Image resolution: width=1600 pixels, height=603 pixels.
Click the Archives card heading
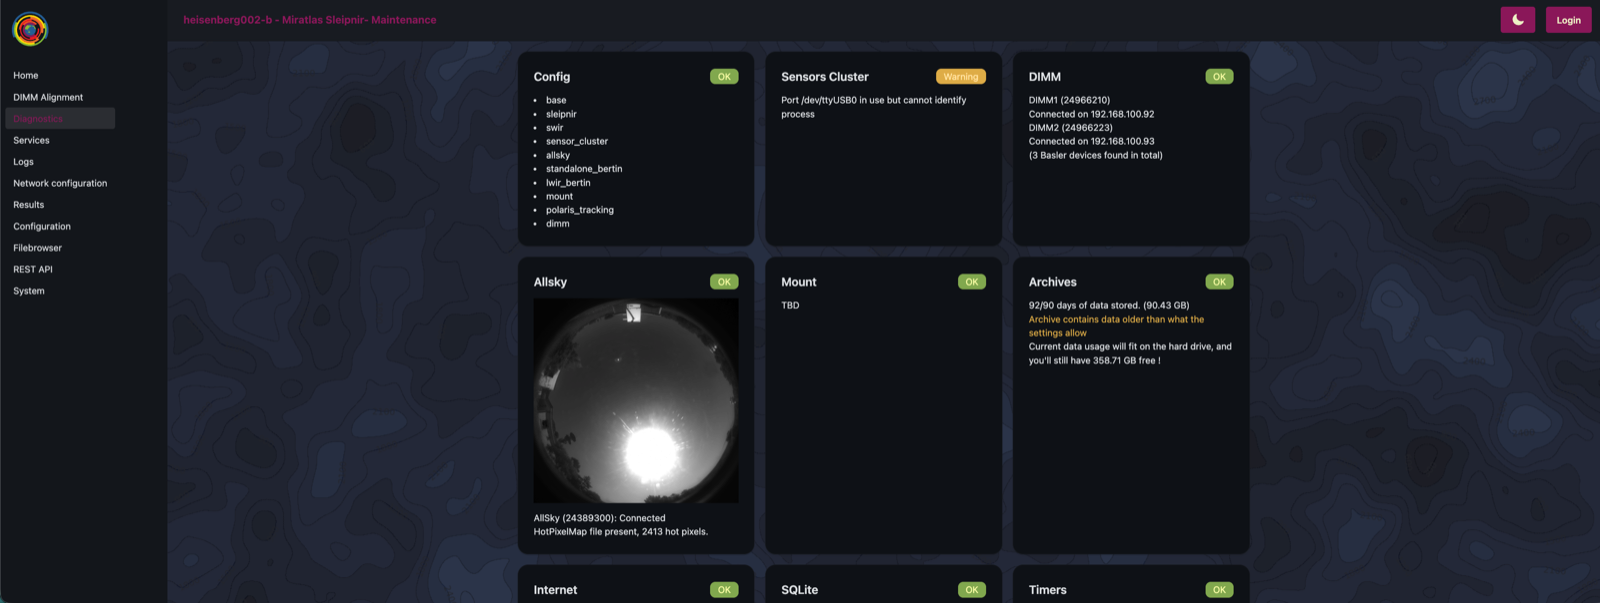(1053, 282)
